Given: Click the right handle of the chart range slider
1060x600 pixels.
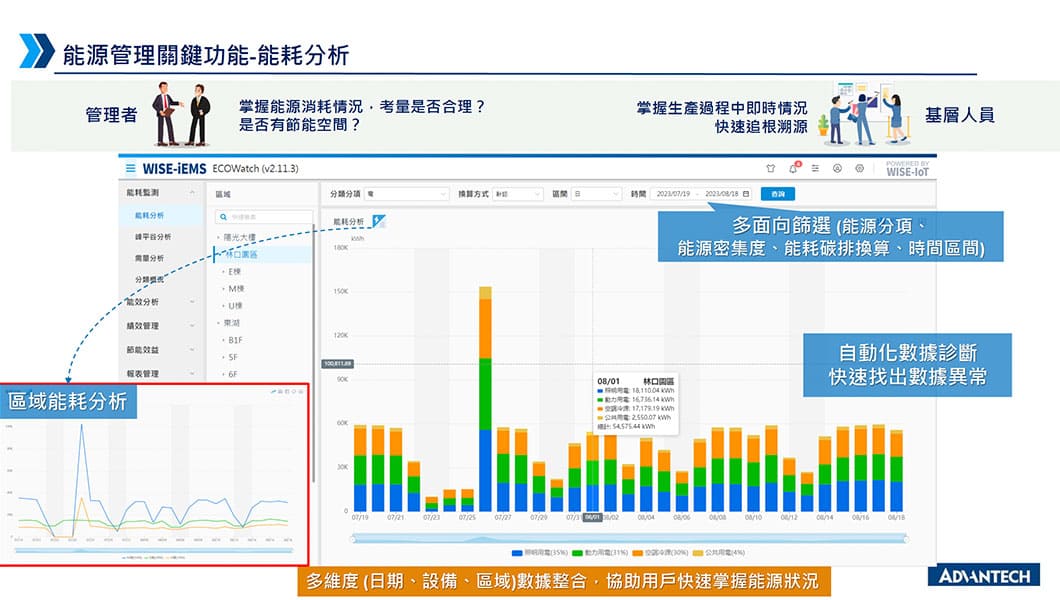Looking at the screenshot, I should pos(906,539).
